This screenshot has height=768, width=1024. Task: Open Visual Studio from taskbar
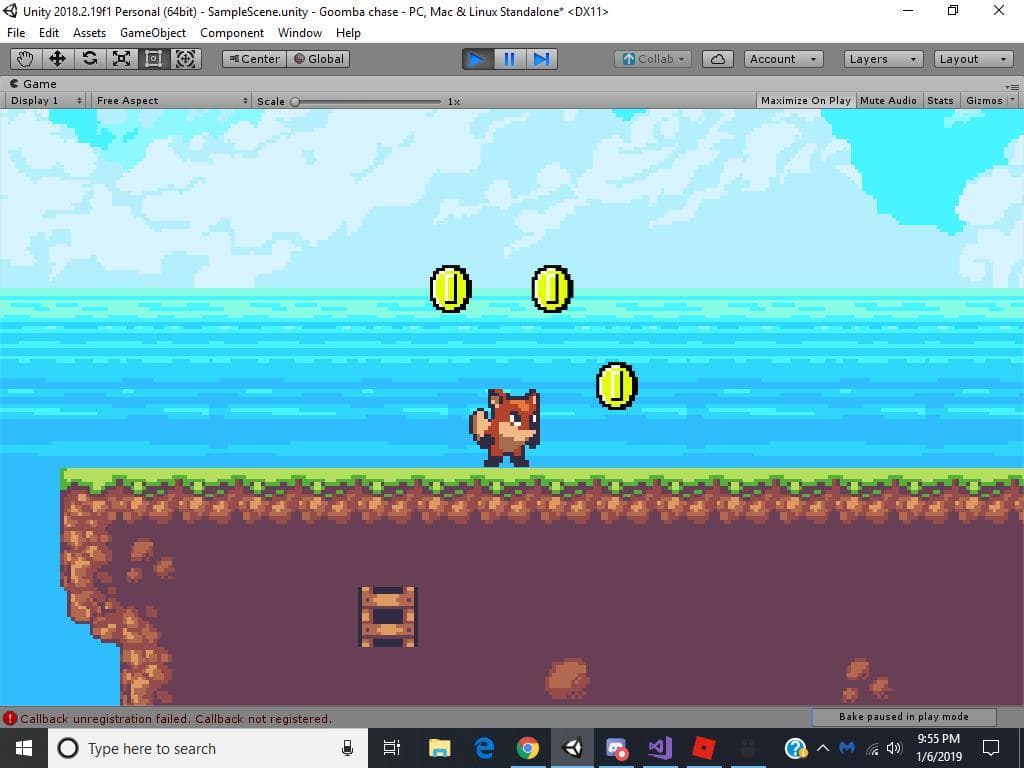[660, 748]
